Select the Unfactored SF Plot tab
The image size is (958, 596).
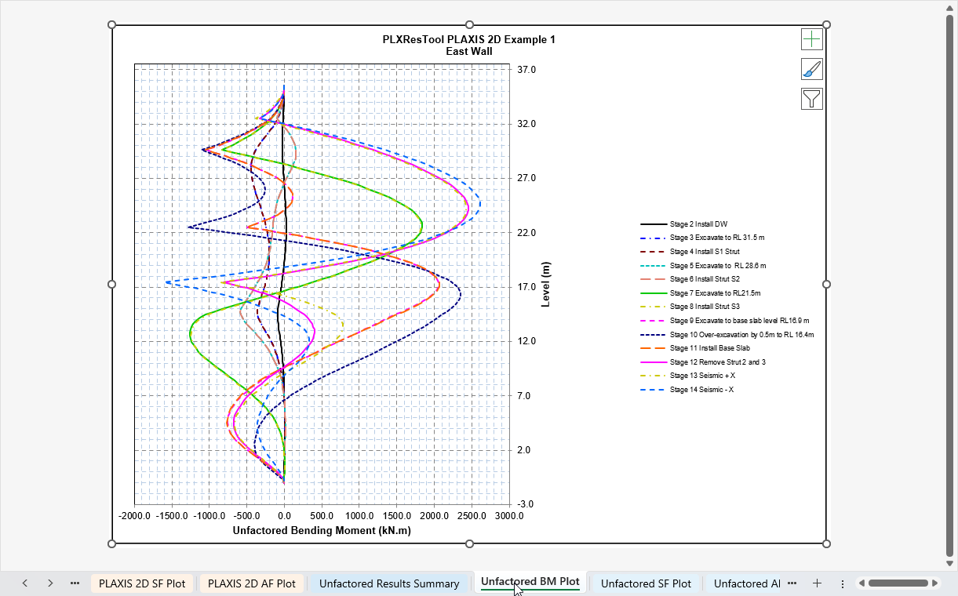click(646, 584)
